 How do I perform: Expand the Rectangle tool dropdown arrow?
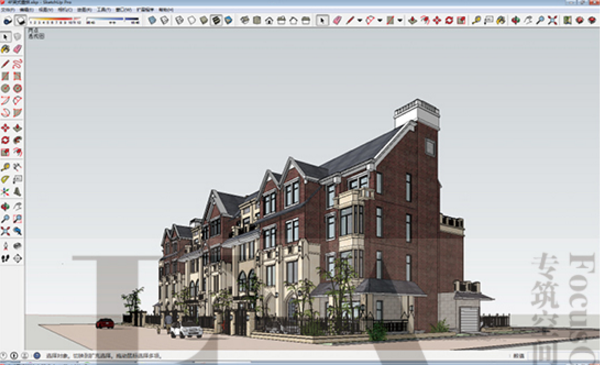(400, 20)
